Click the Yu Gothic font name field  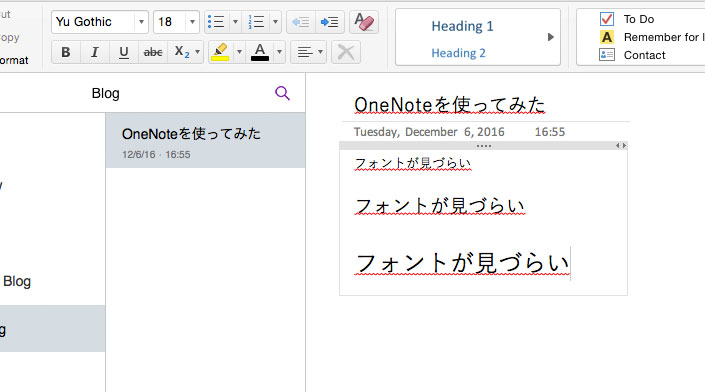pyautogui.click(x=93, y=22)
